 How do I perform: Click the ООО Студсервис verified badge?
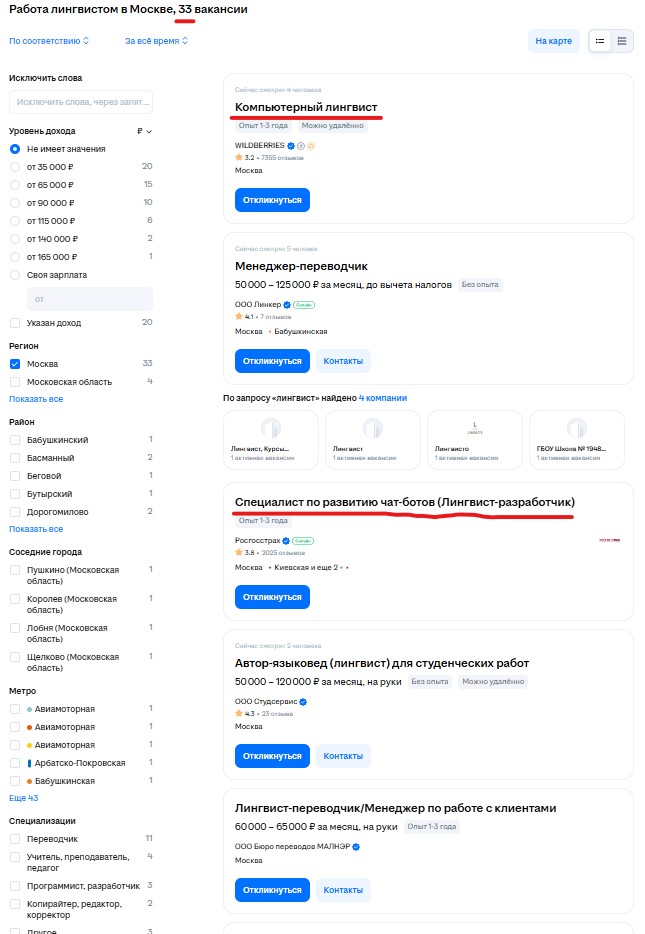tap(303, 702)
